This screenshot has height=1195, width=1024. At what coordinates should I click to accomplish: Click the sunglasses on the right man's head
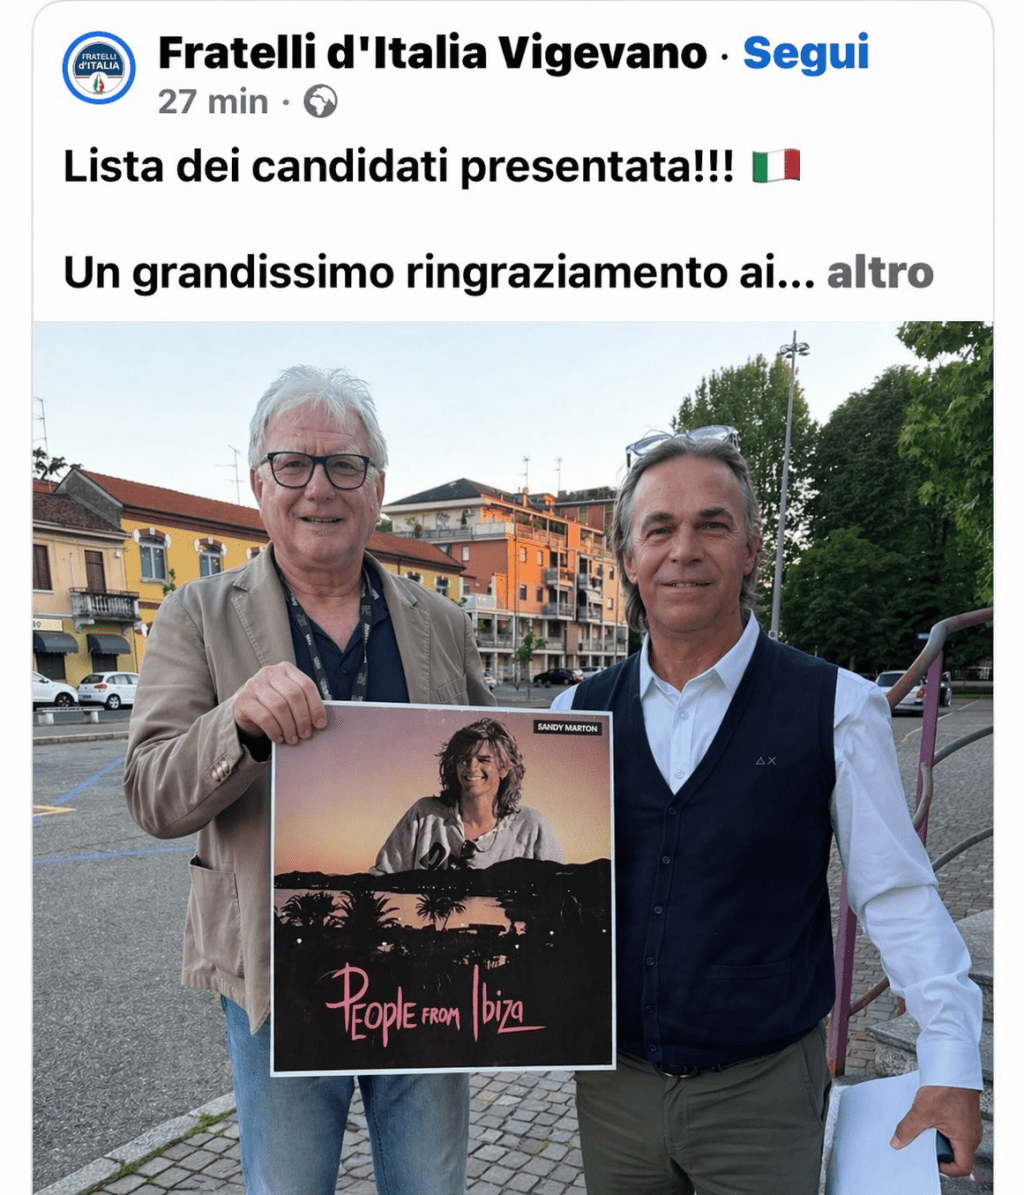click(x=683, y=443)
